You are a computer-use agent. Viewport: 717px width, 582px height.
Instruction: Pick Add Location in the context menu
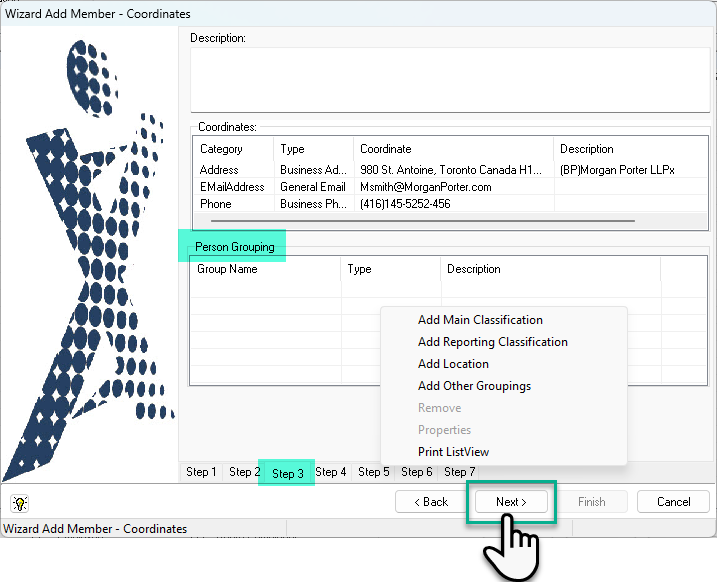coord(453,364)
